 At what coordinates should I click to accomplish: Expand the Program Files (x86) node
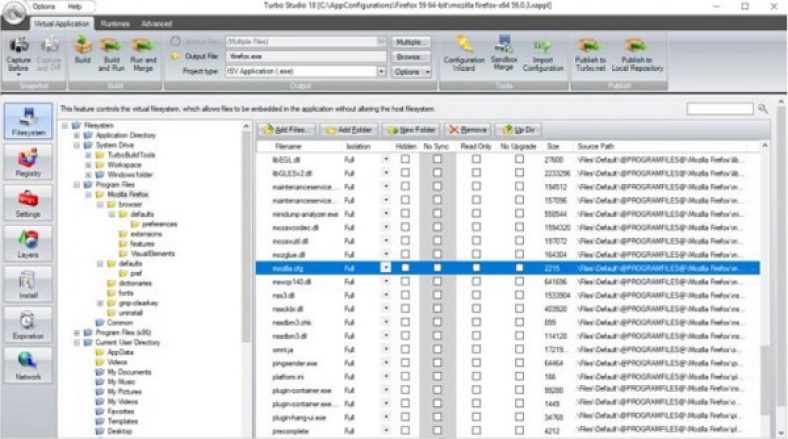pyautogui.click(x=77, y=333)
